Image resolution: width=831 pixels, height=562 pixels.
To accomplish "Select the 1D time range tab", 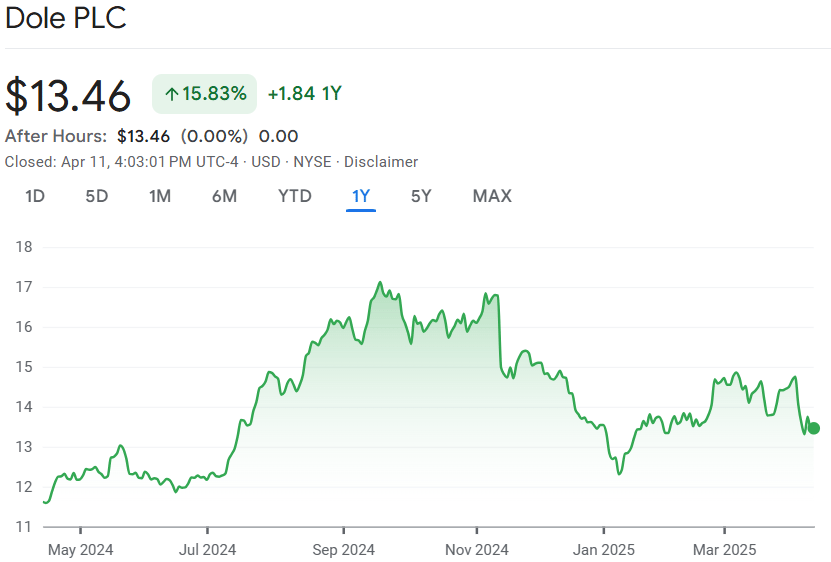I will click(x=35, y=196).
